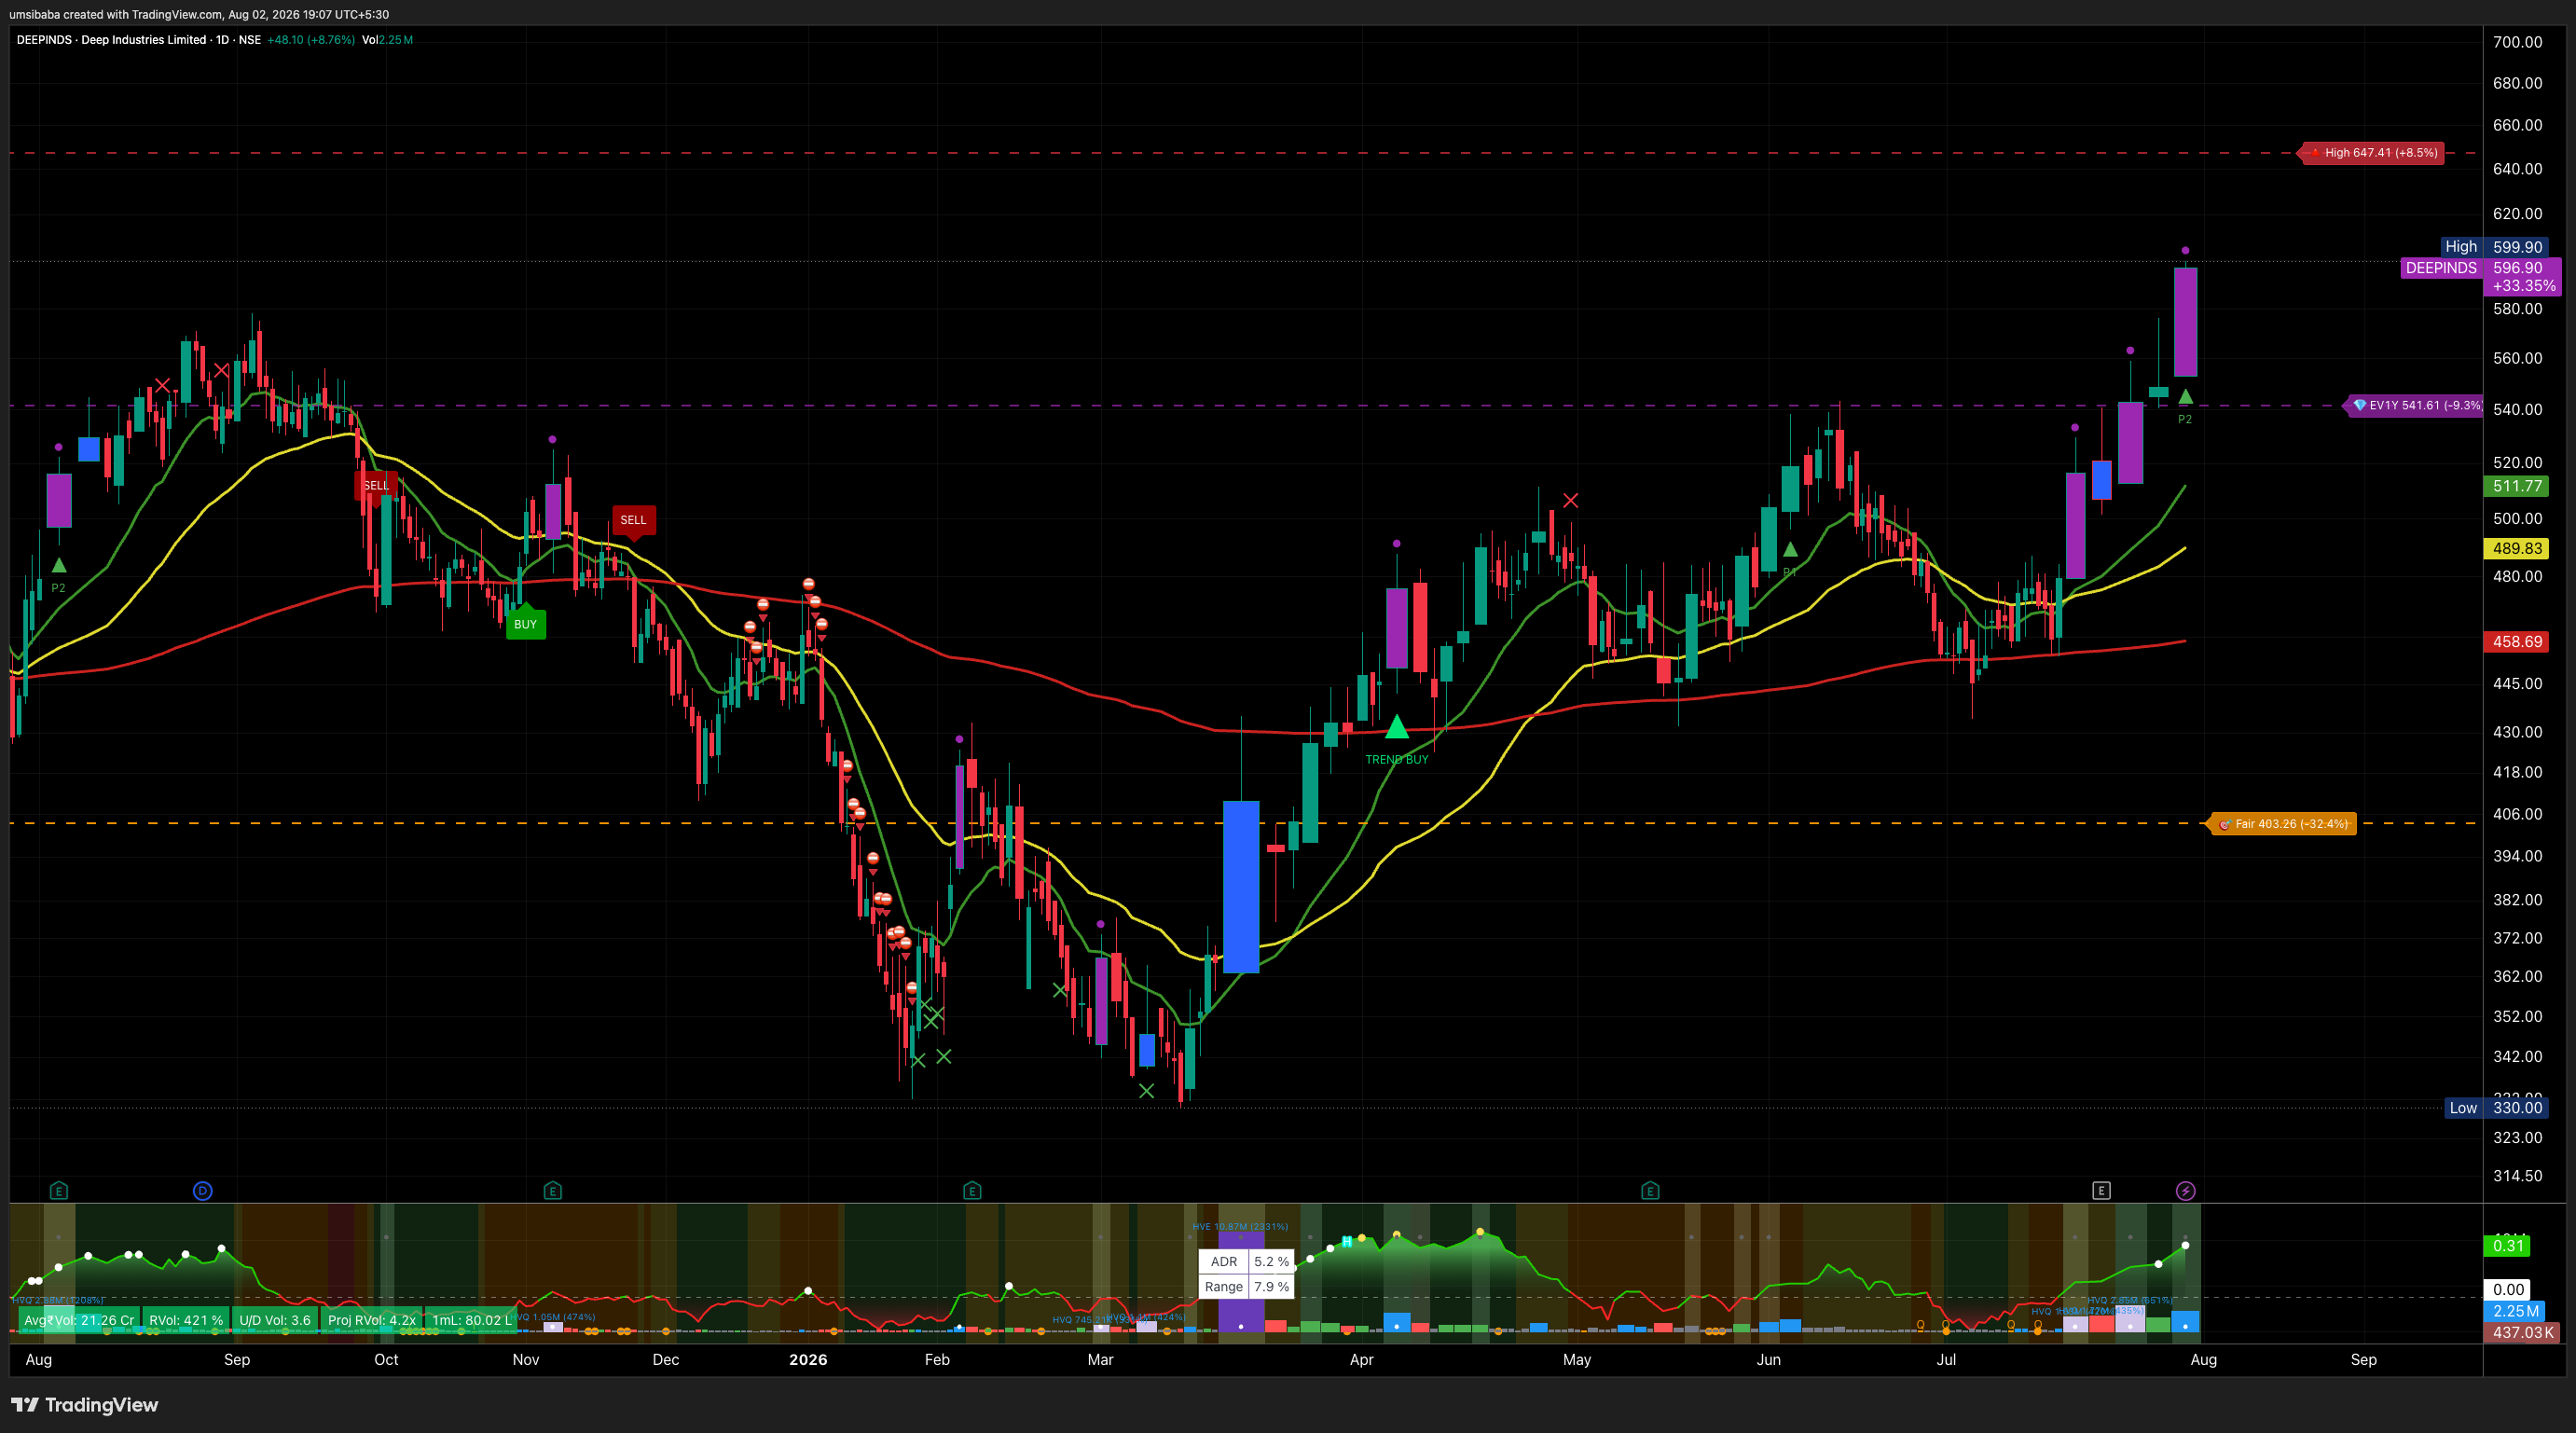Click the purple dot above the latest candle
The image size is (2576, 1433).
point(2185,250)
